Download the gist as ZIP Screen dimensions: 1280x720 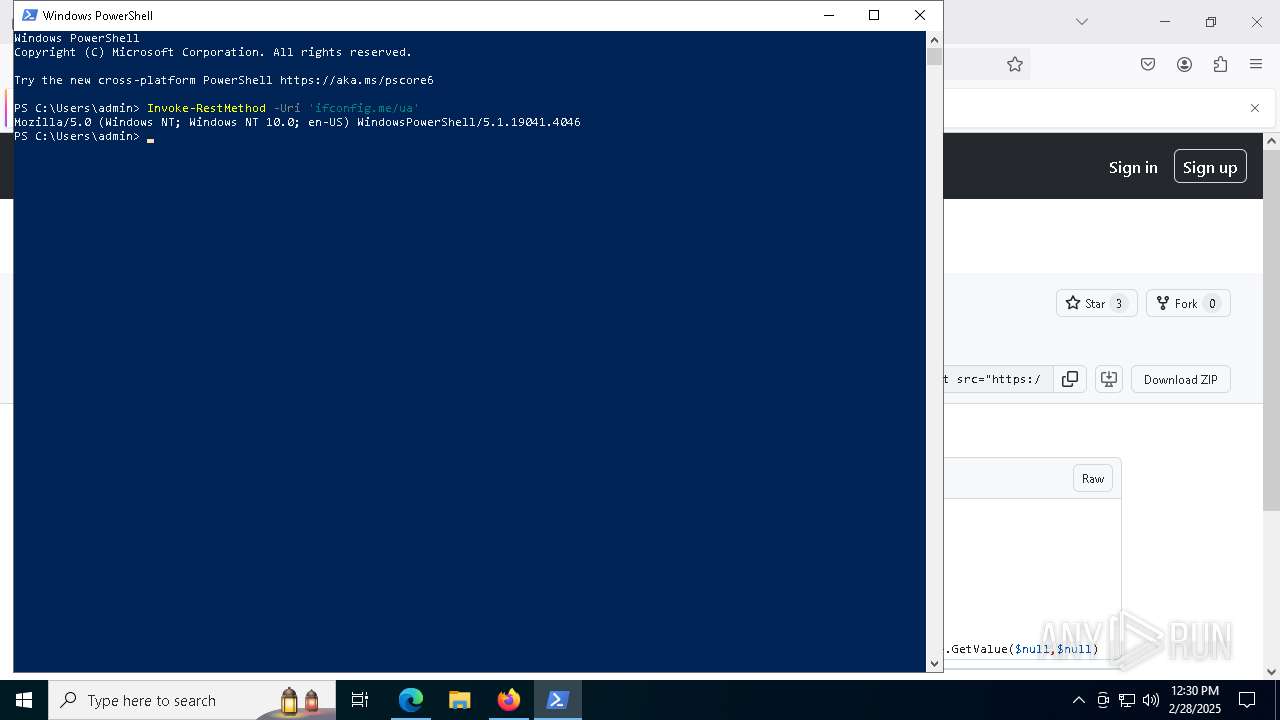point(1181,379)
